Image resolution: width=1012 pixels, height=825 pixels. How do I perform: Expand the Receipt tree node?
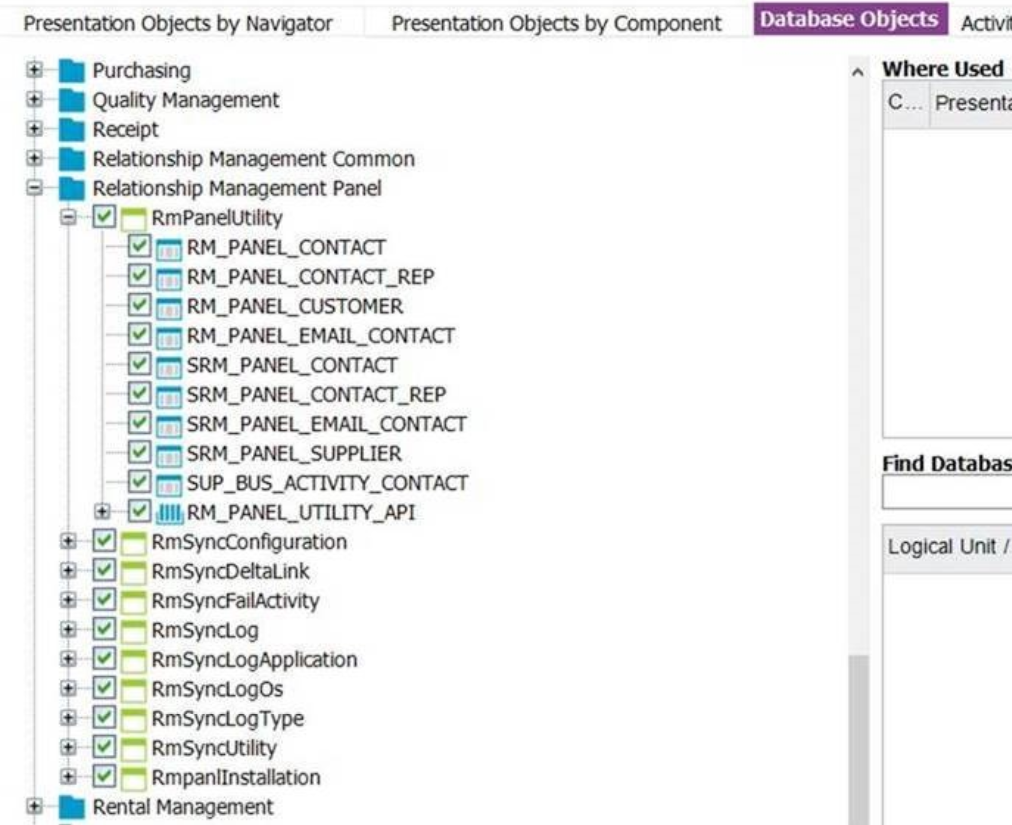(x=34, y=128)
